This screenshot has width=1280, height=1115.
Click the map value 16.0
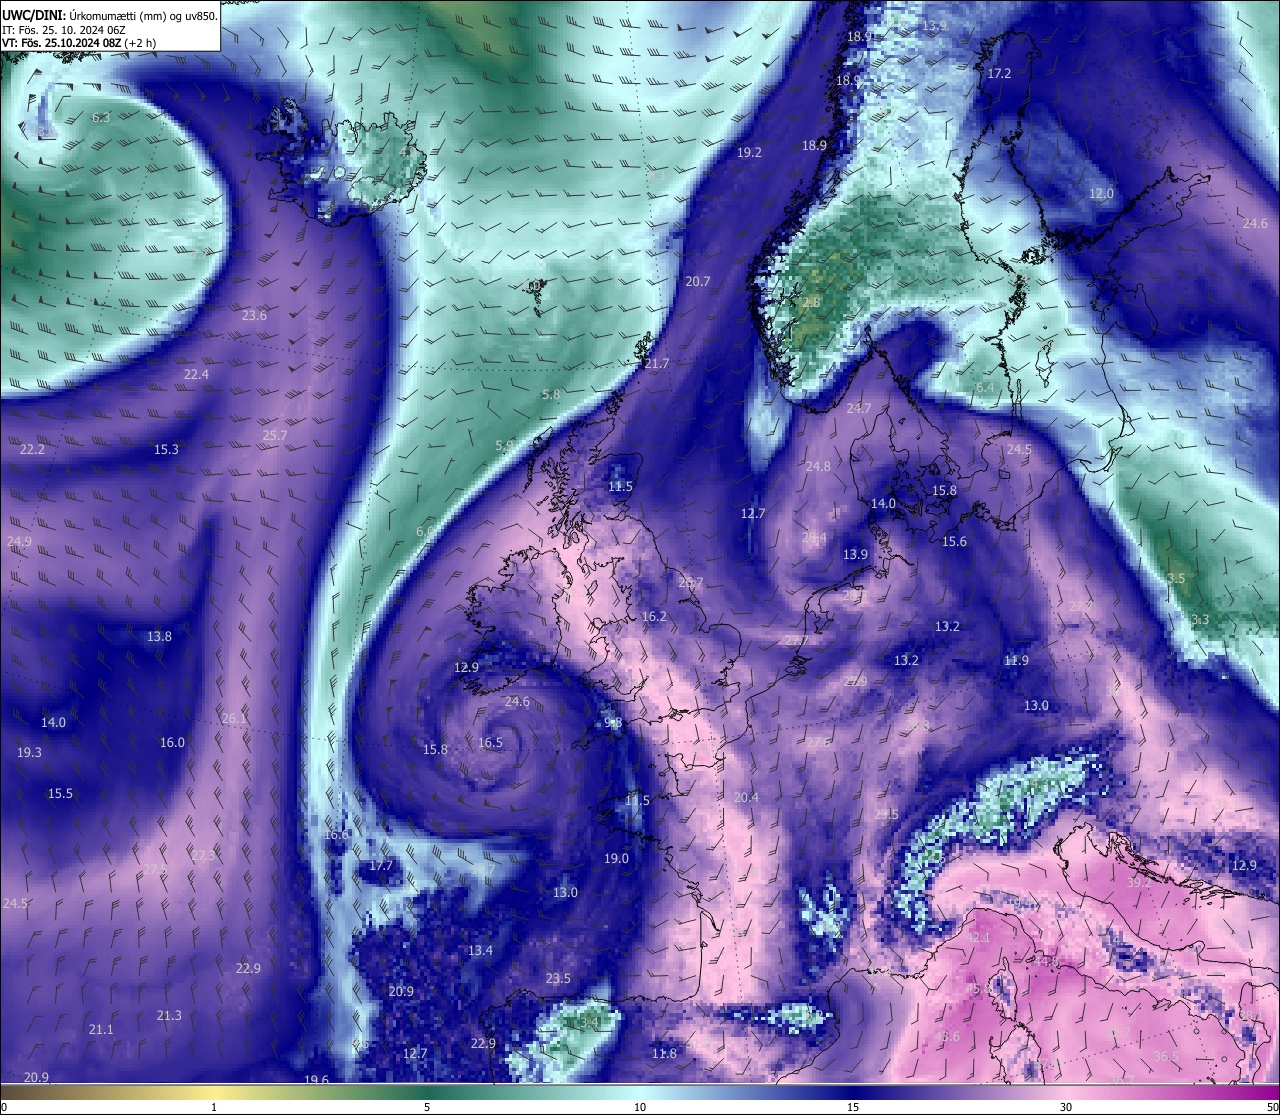coord(172,742)
